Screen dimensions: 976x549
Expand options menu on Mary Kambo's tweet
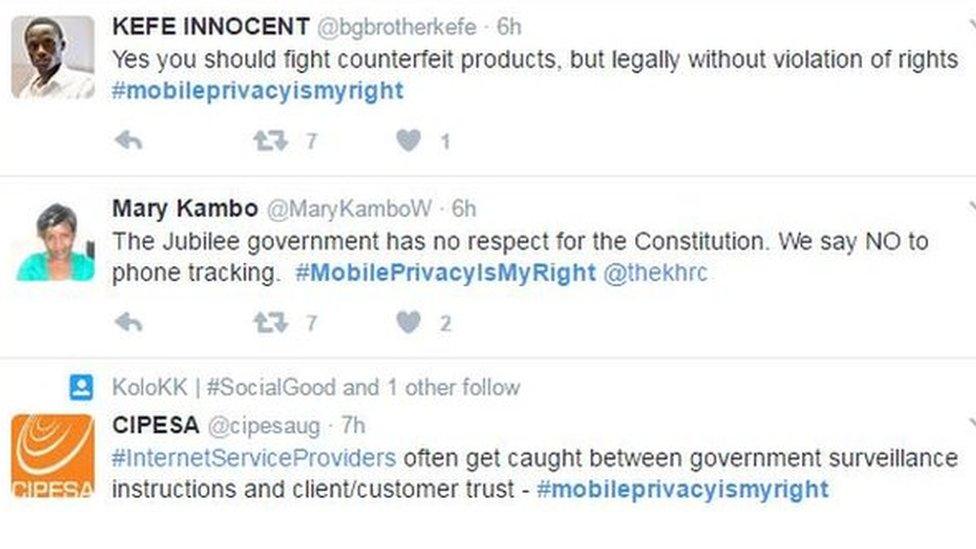click(971, 207)
